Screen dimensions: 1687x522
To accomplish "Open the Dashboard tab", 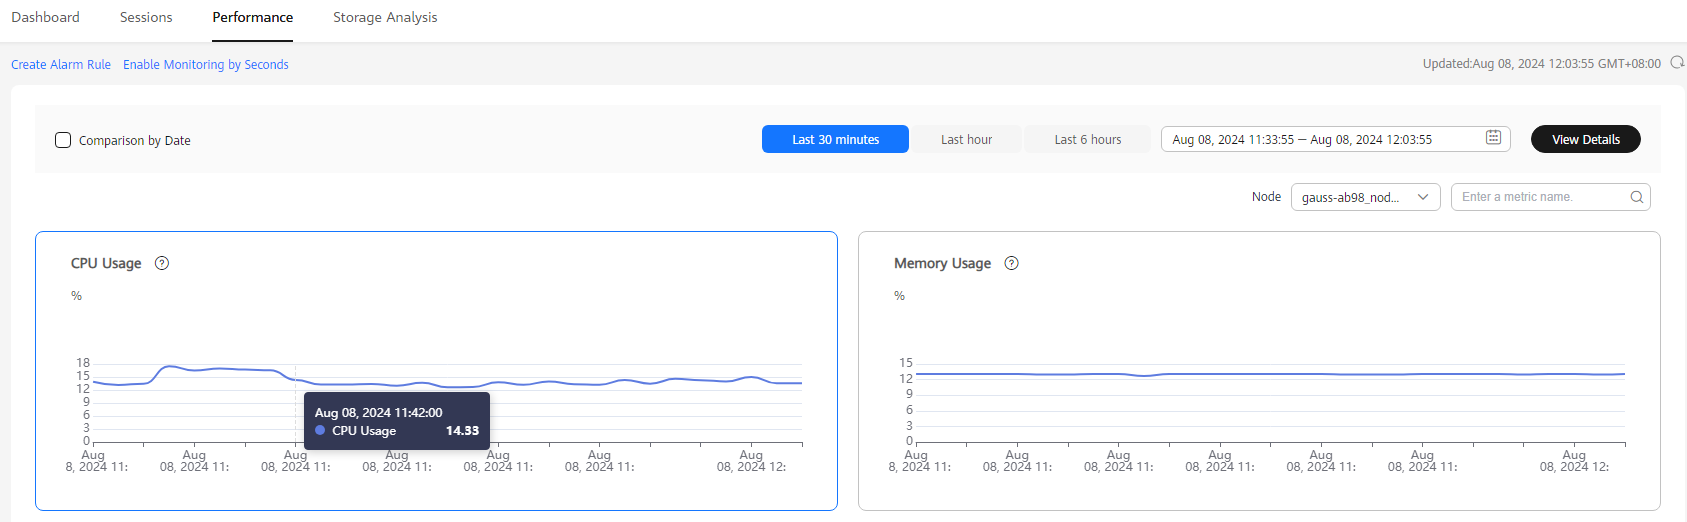I will tap(45, 17).
